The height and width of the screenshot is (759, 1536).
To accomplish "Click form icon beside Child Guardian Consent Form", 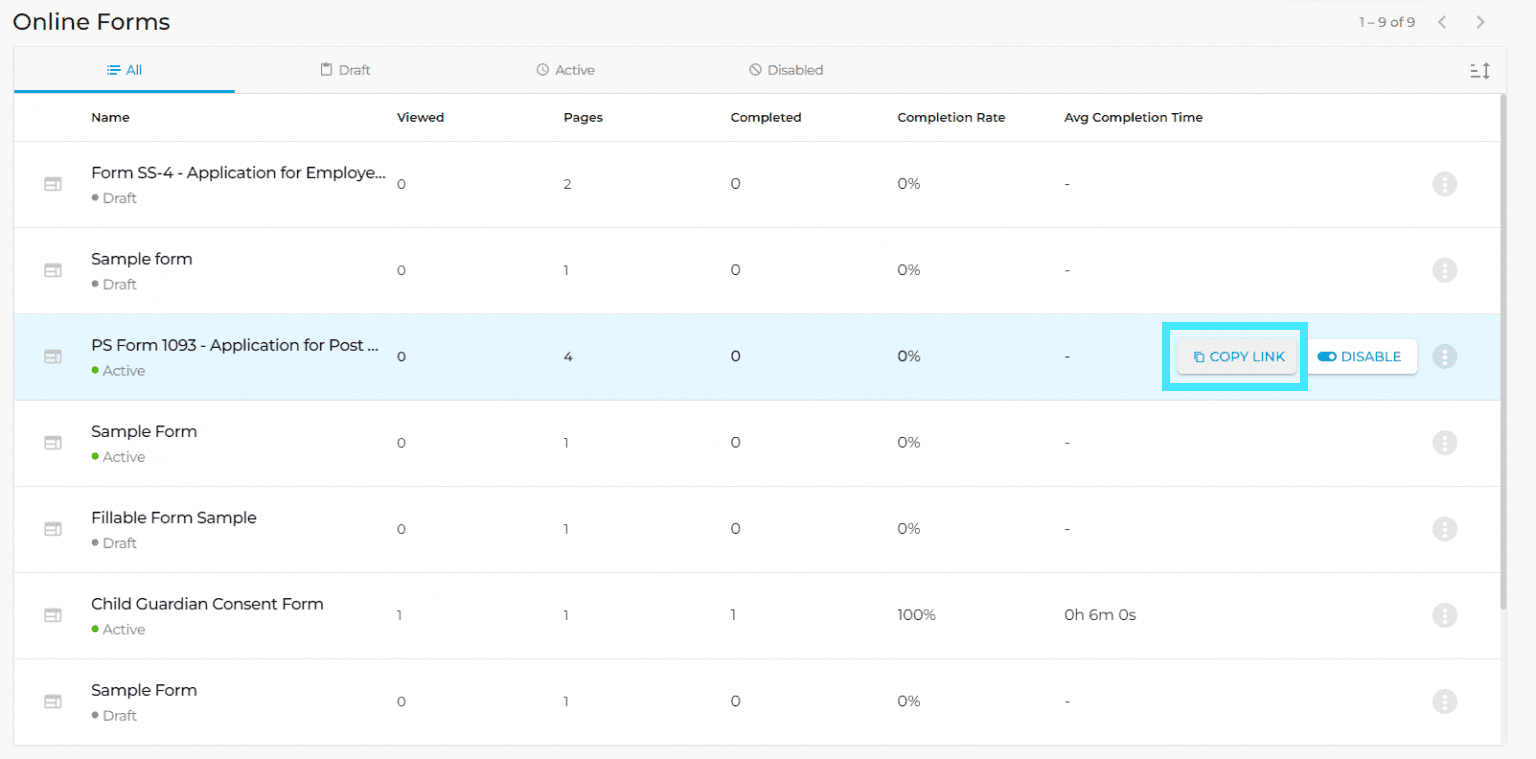I will coord(53,615).
